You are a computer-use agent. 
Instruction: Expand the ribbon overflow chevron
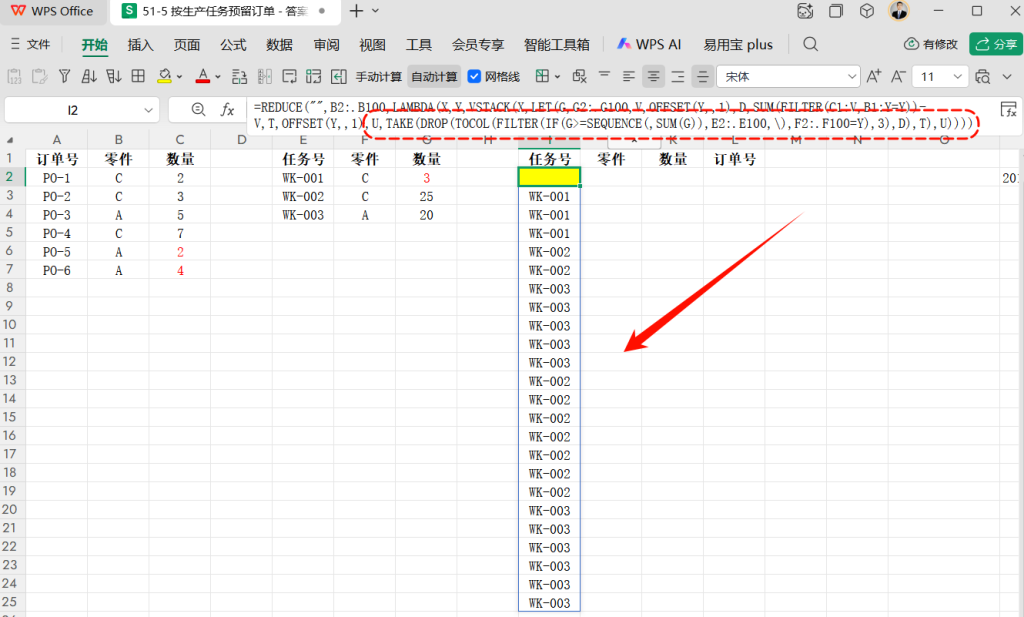(x=1007, y=76)
